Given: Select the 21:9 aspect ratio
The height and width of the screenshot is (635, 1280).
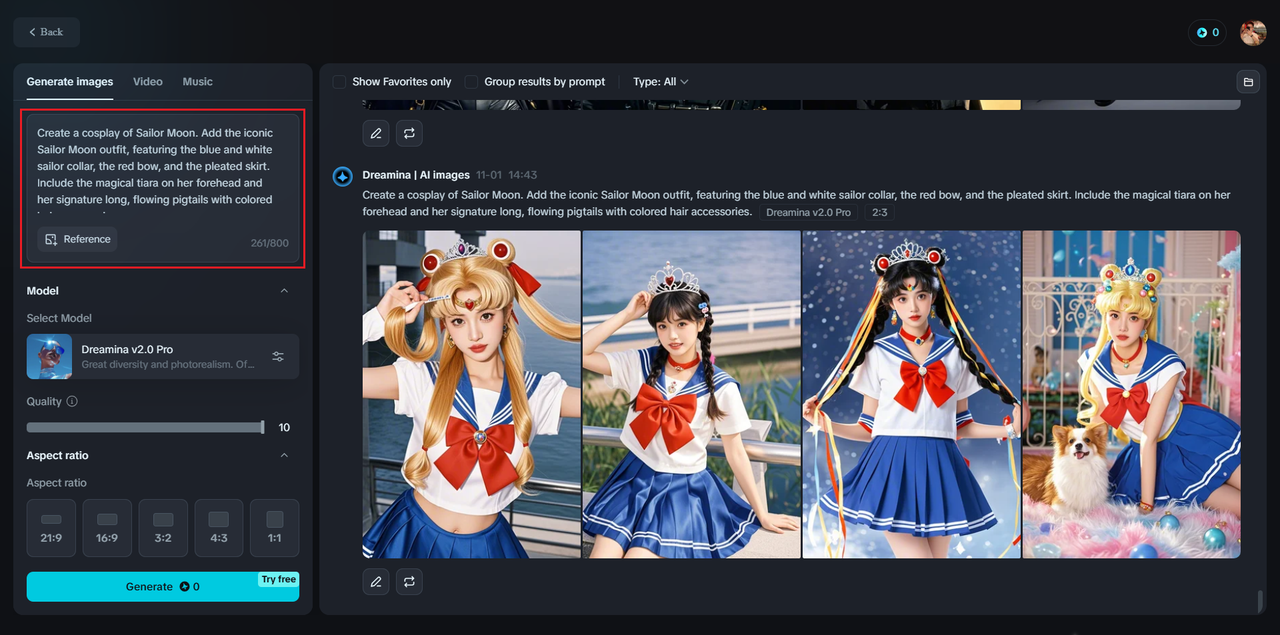Looking at the screenshot, I should coord(51,528).
